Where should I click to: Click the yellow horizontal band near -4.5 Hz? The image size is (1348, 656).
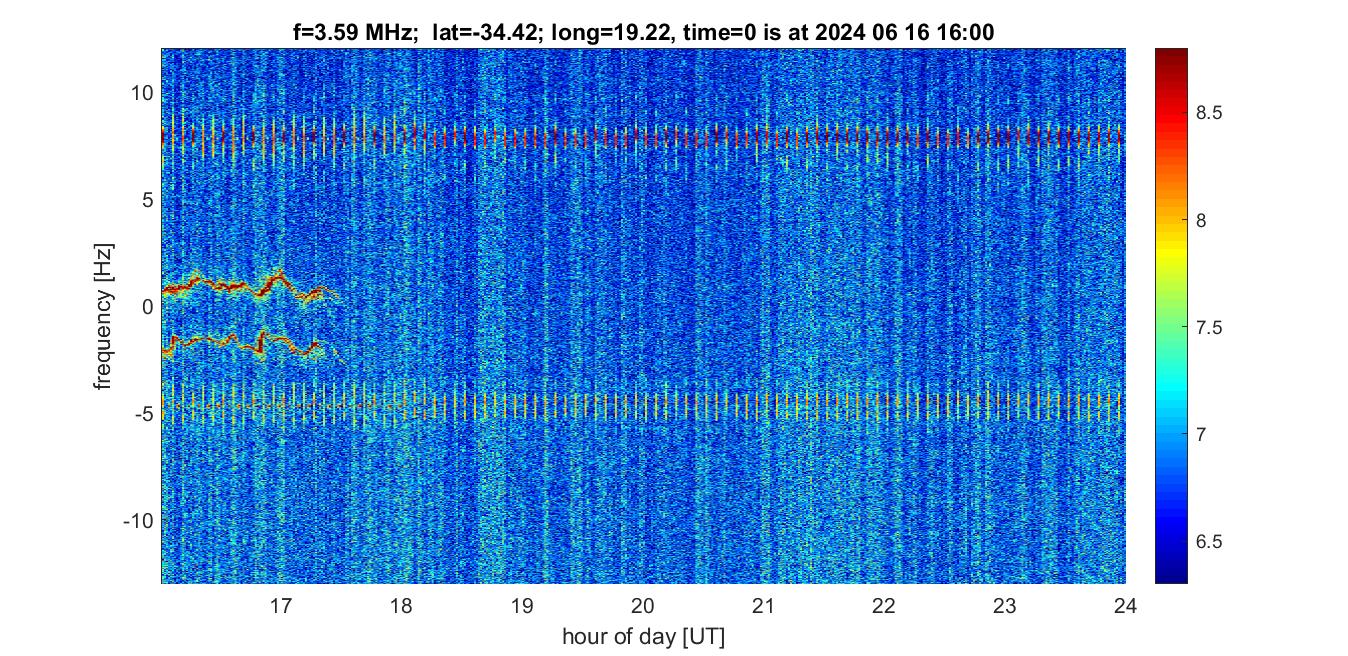[x=640, y=403]
